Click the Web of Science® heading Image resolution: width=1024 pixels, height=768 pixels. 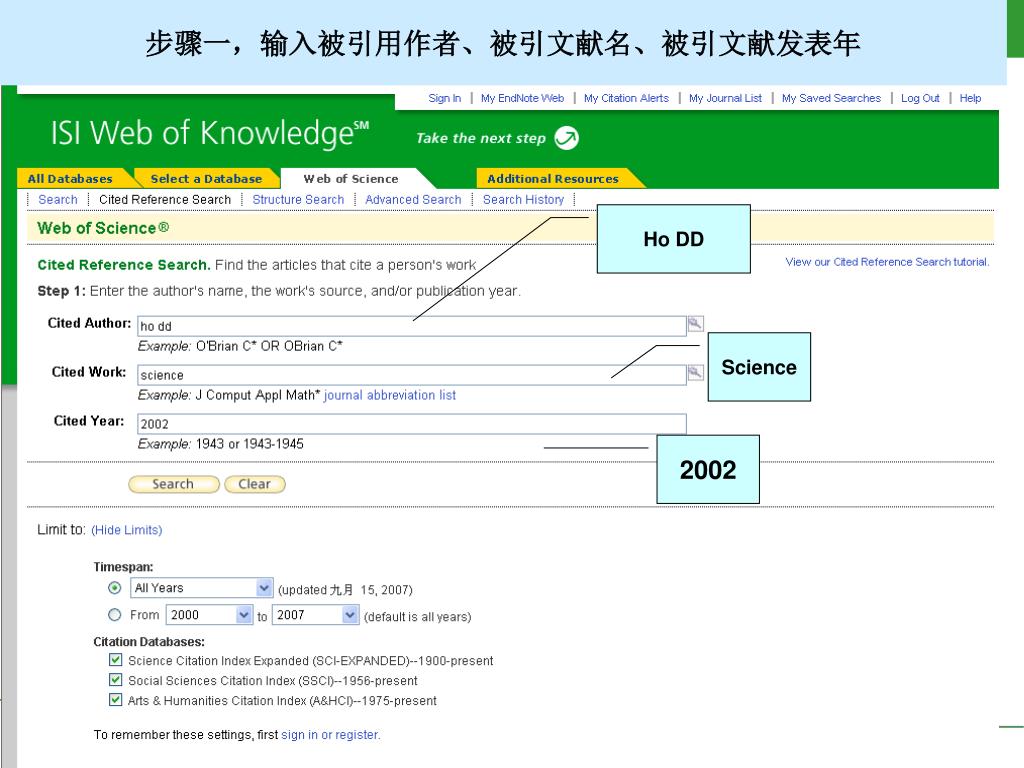coord(103,228)
